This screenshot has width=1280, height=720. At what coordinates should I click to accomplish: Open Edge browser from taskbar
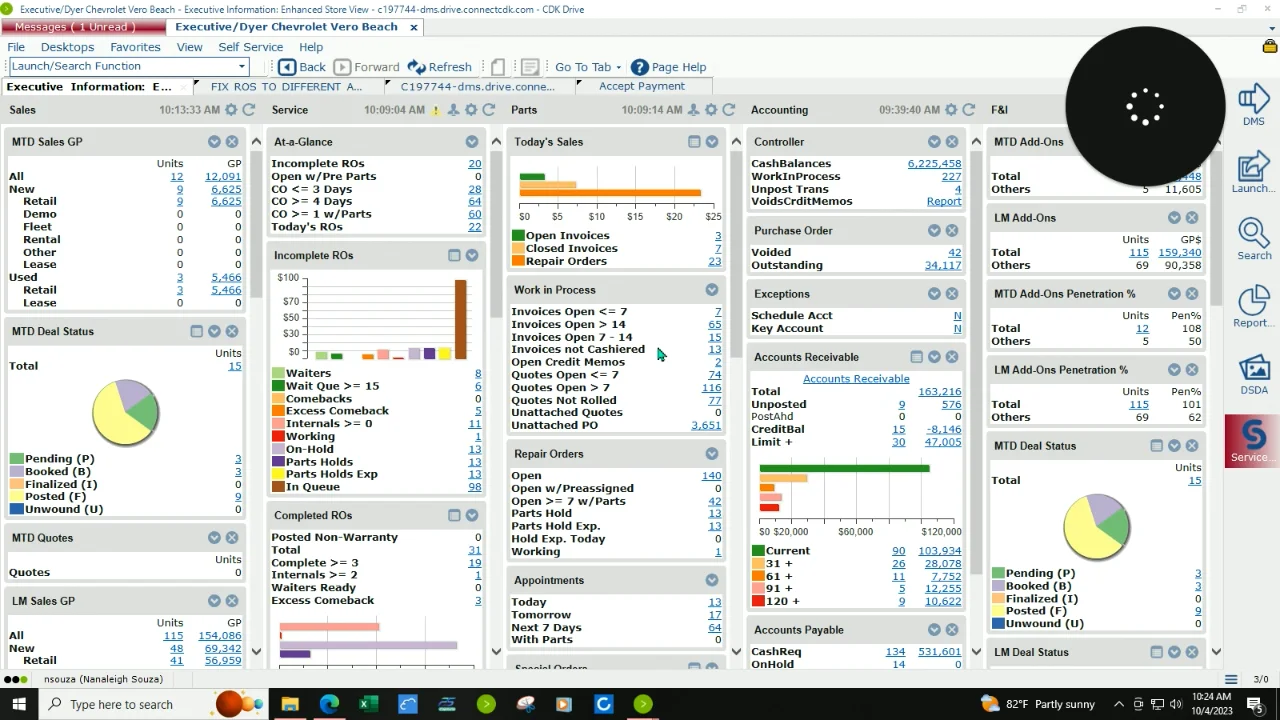coord(329,704)
